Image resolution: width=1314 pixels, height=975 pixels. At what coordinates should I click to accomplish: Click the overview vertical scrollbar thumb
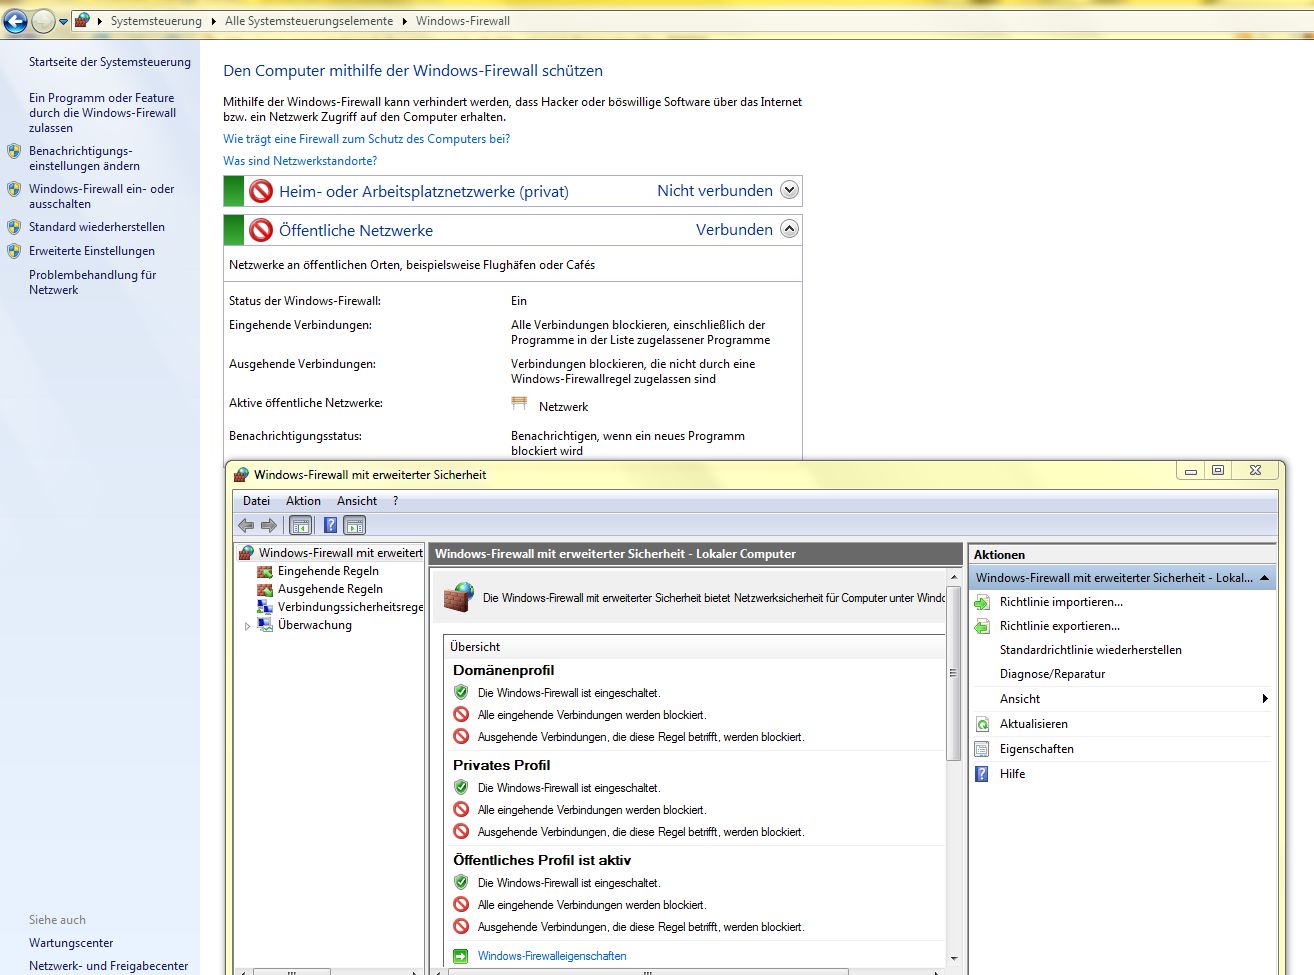click(953, 672)
